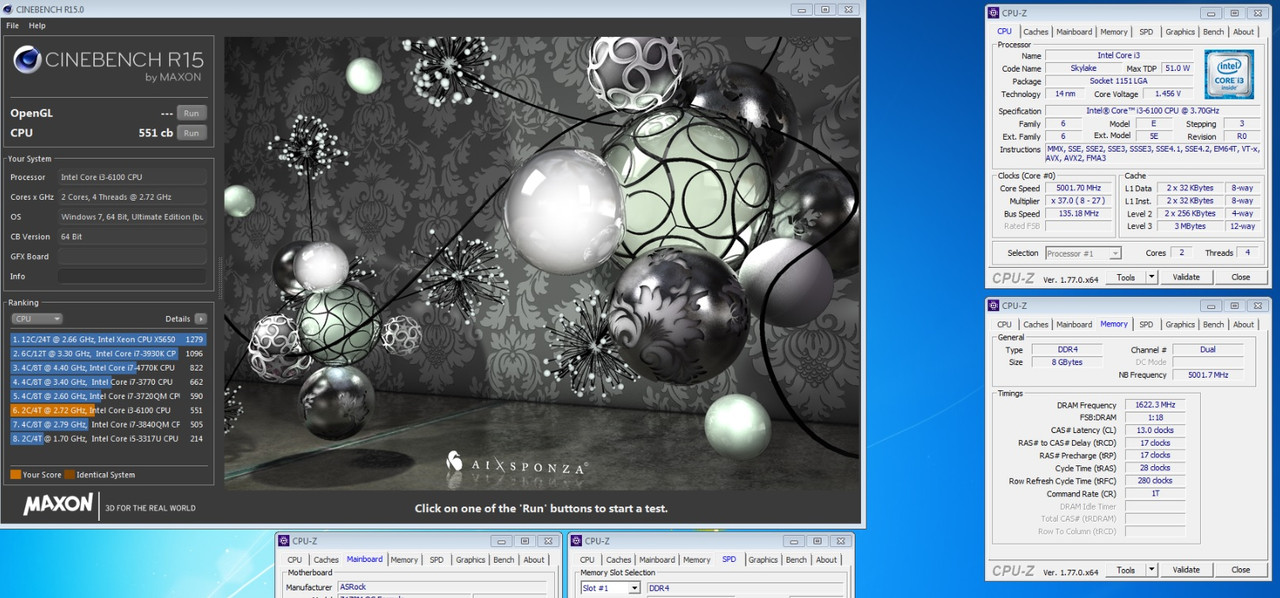
Task: Open the Help menu in Cinebench
Action: [37, 25]
